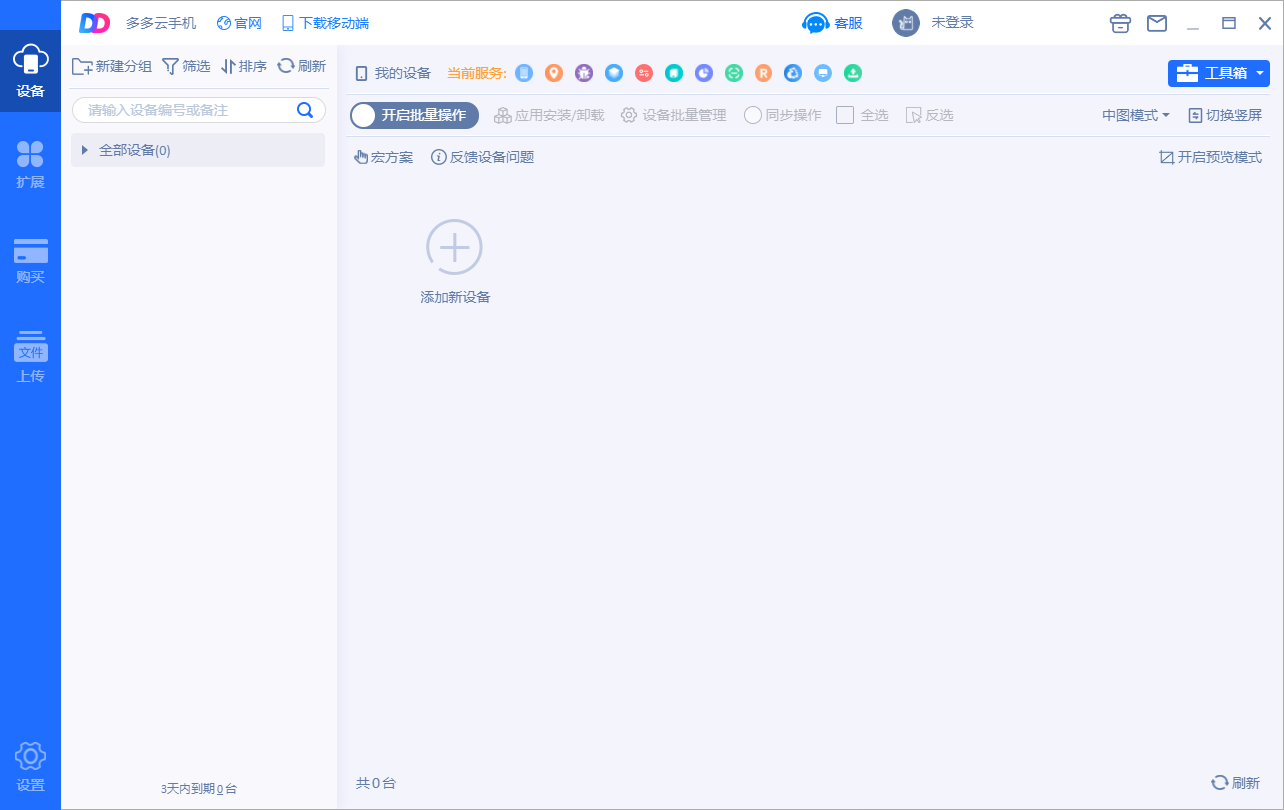Open the 工具箱 toolbox dropdown
The width and height of the screenshot is (1284, 810).
click(1219, 73)
